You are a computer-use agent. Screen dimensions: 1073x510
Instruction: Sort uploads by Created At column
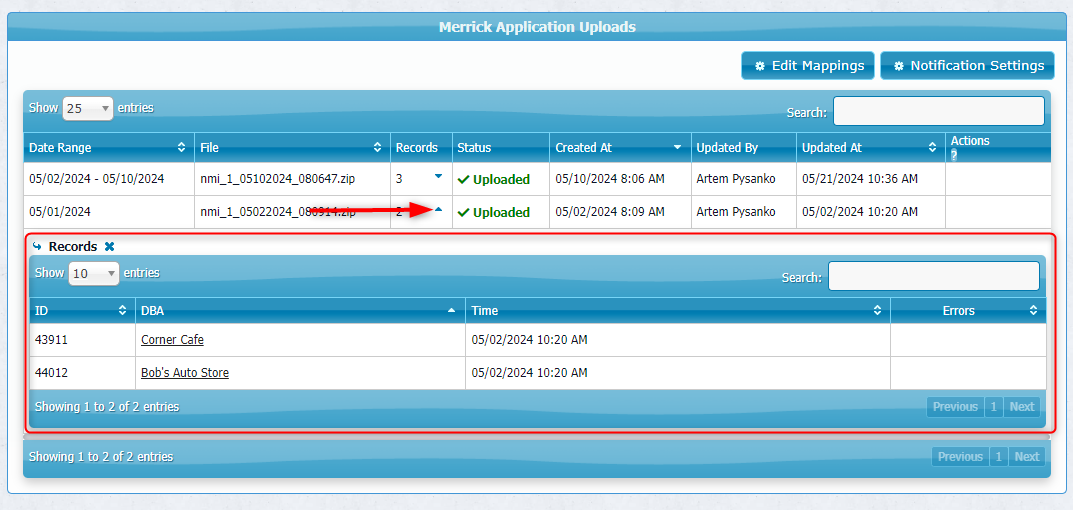[677, 148]
